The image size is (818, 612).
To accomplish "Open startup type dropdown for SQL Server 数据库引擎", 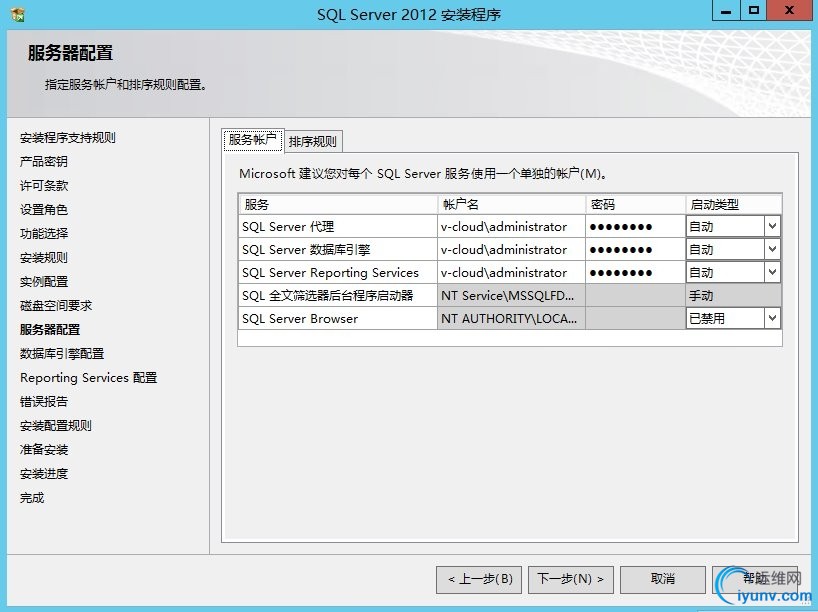I will [x=772, y=249].
